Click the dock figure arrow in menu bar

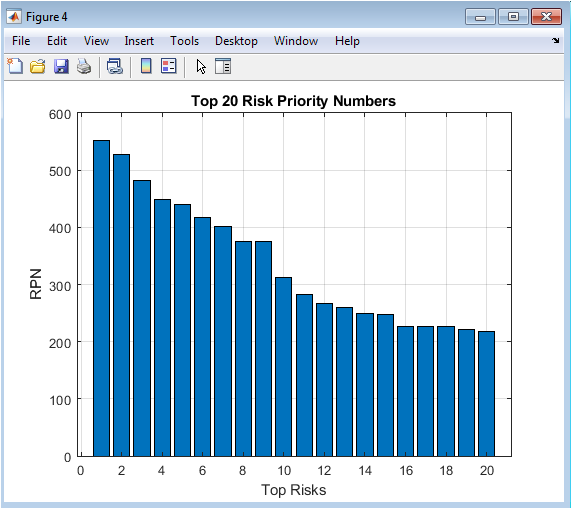555,41
